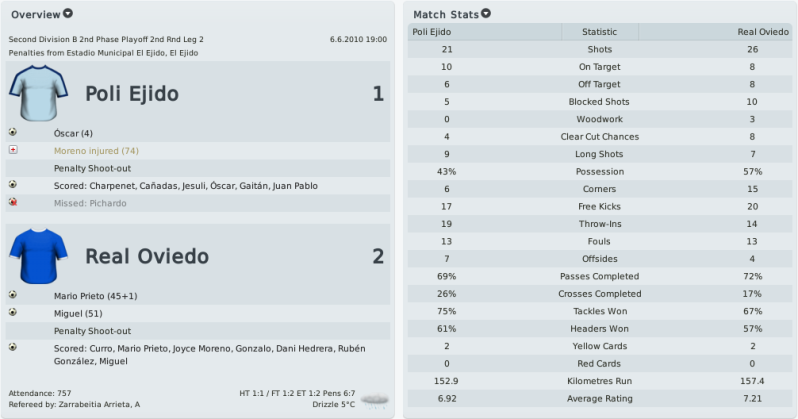
Task: Click the drizzle weather cloud icon
Action: [x=375, y=400]
